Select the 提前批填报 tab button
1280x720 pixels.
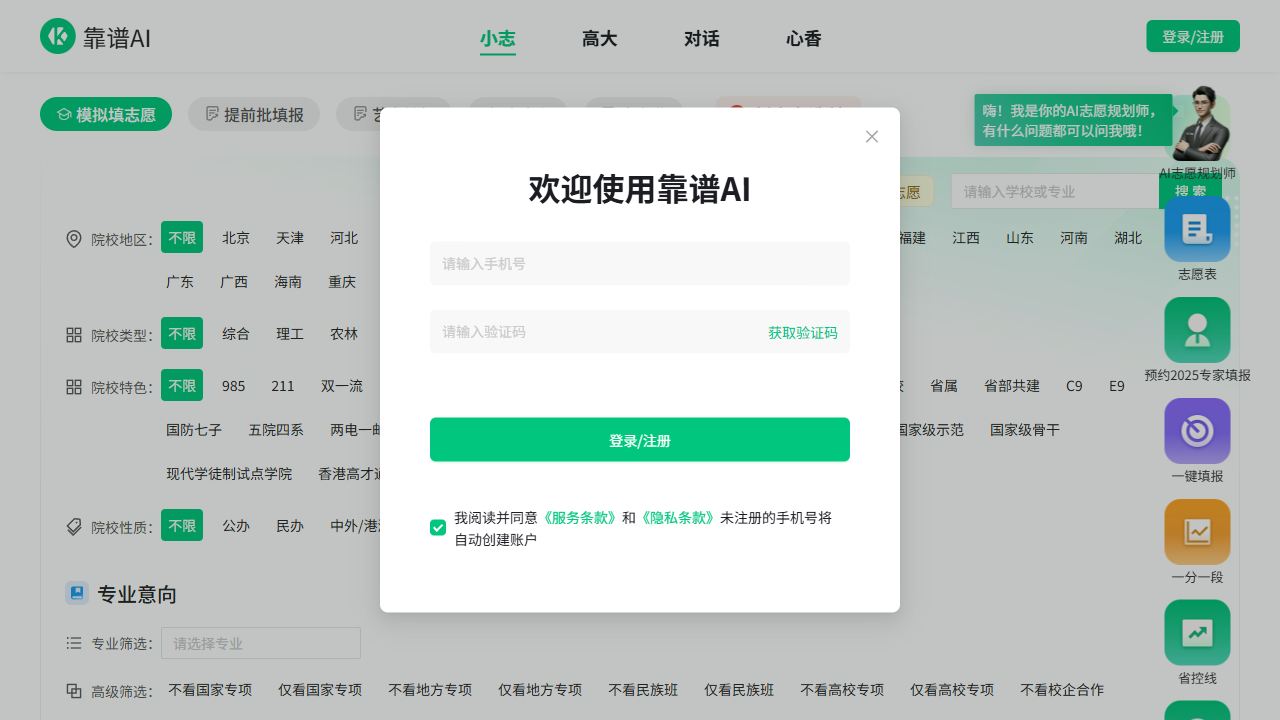click(x=254, y=114)
